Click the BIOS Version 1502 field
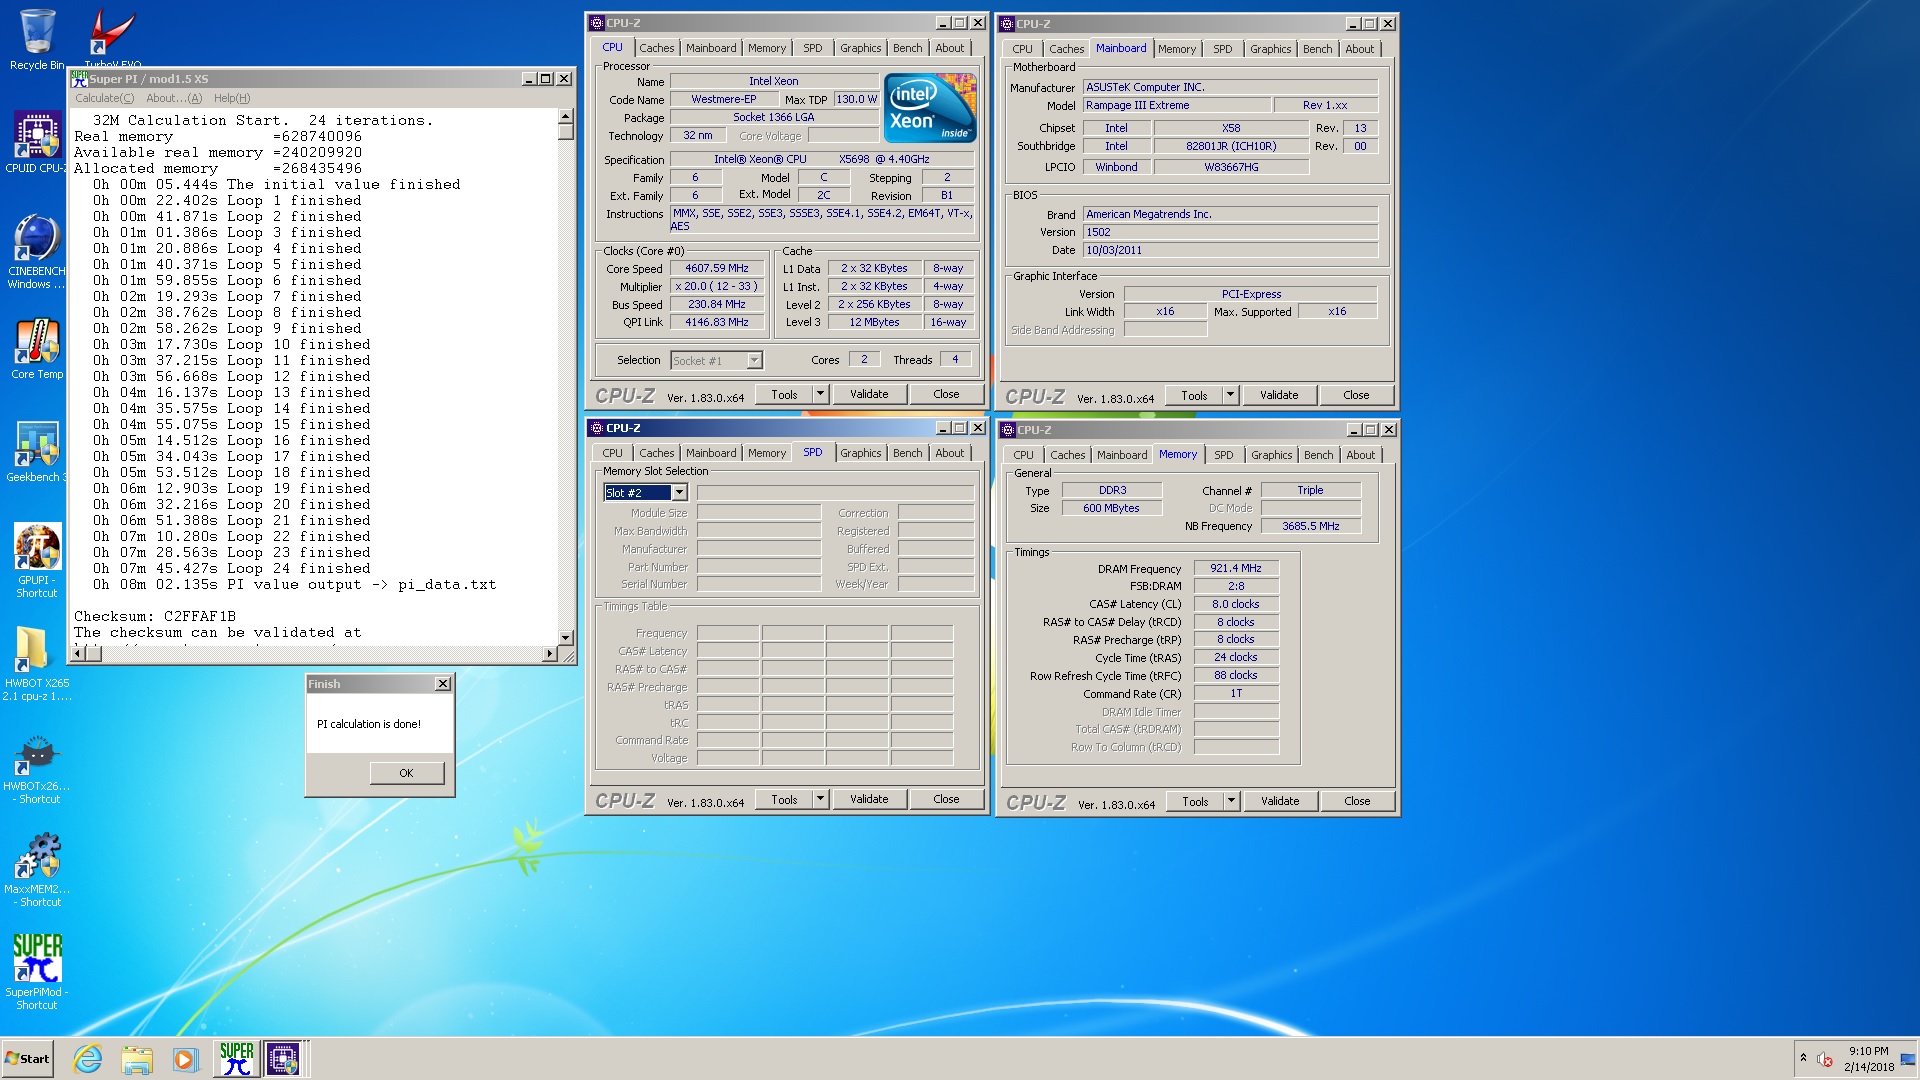Viewport: 1920px width, 1080px height. click(1230, 232)
